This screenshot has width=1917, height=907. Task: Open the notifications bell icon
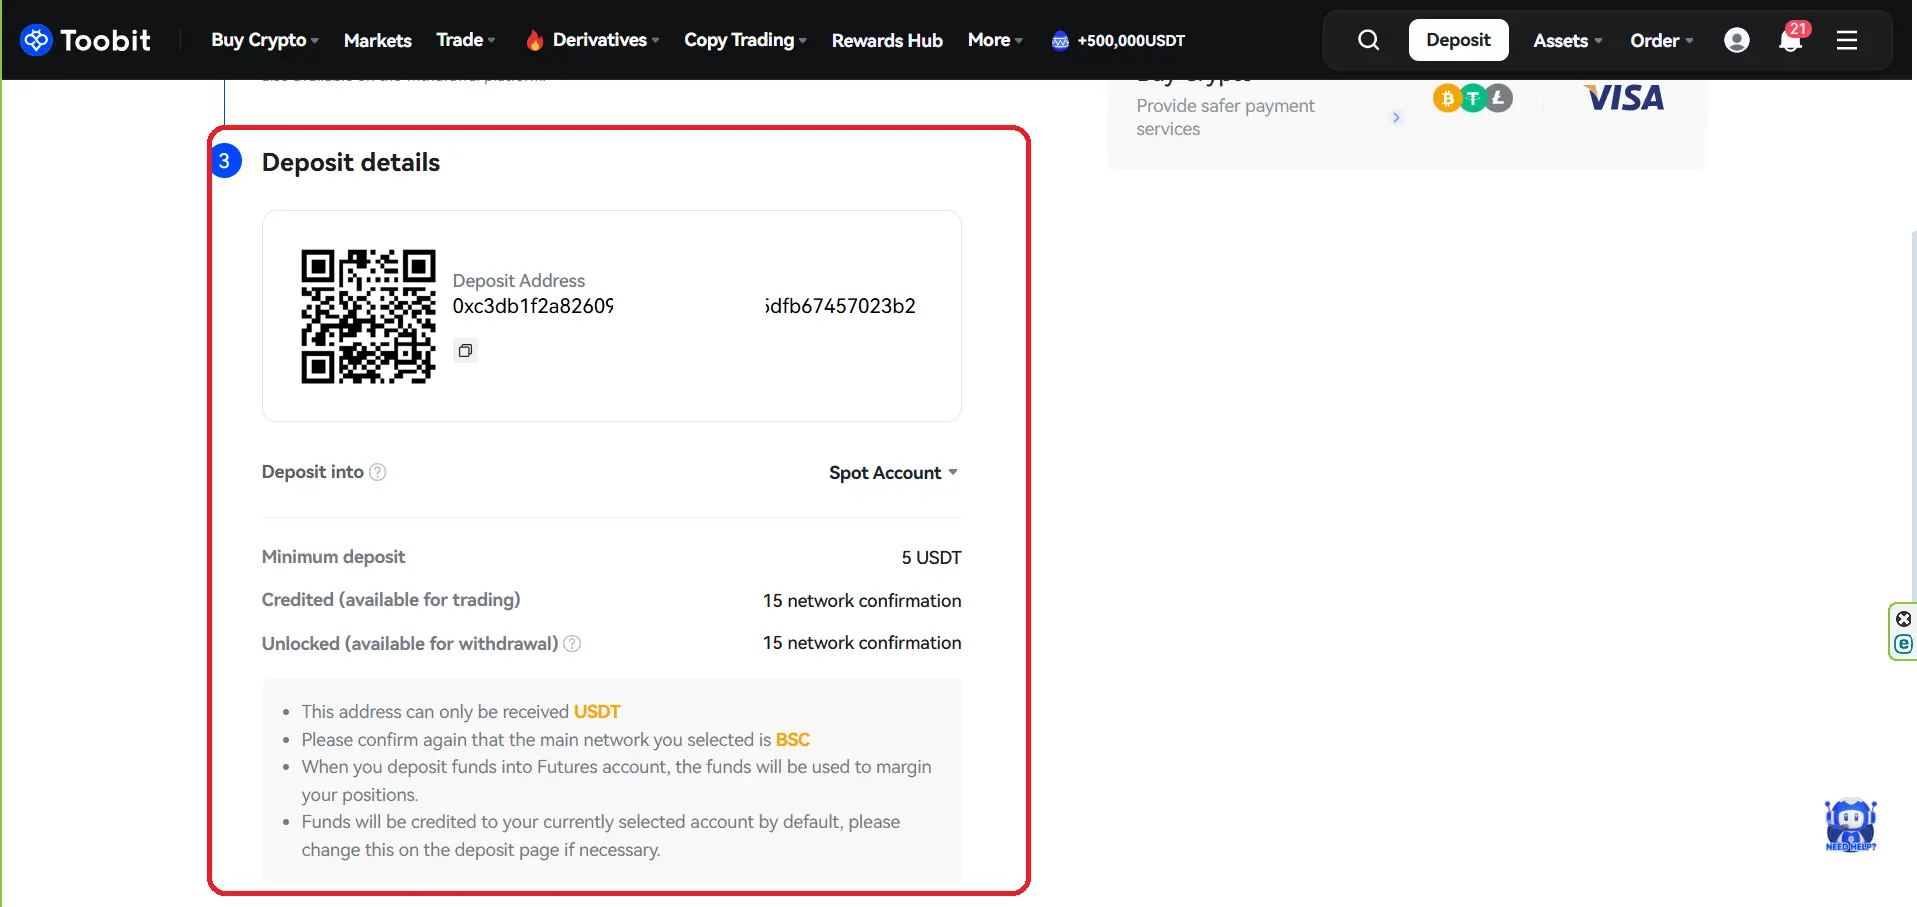1790,41
